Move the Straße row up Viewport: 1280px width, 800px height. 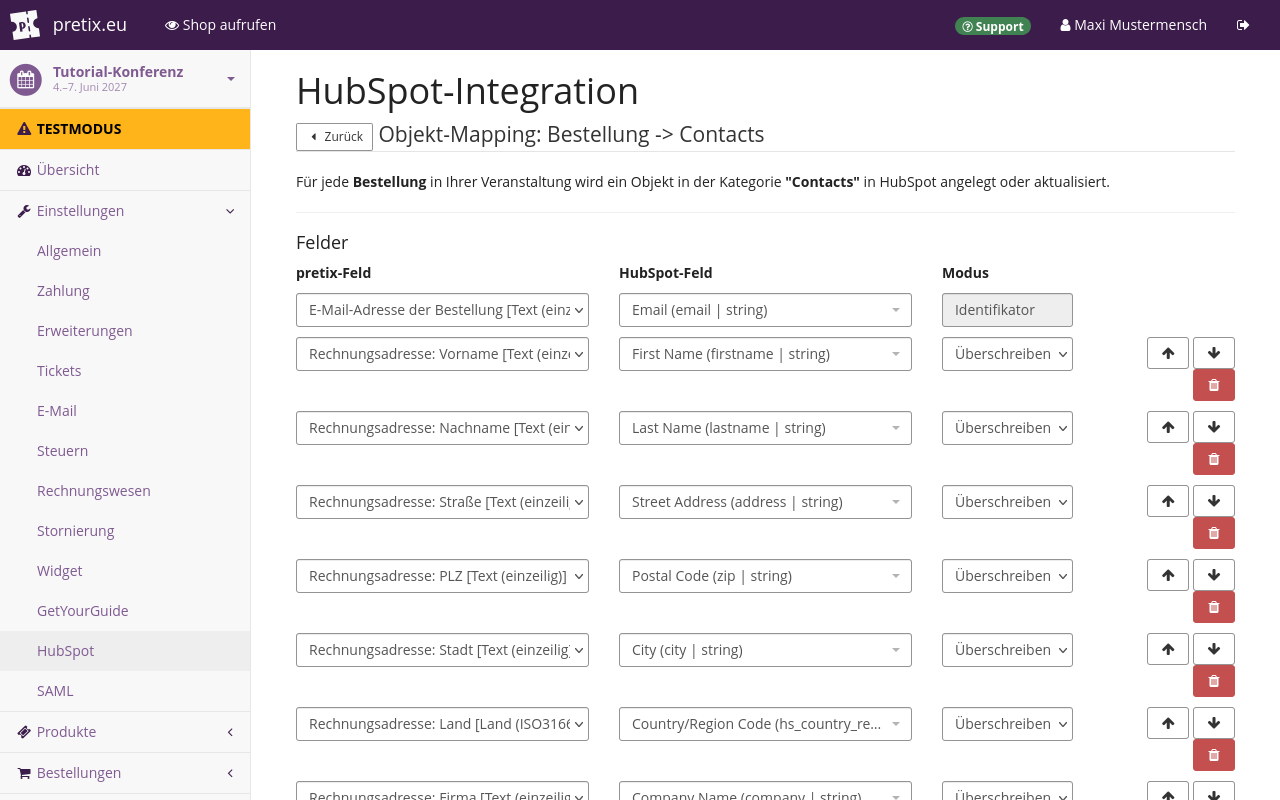pos(1168,501)
